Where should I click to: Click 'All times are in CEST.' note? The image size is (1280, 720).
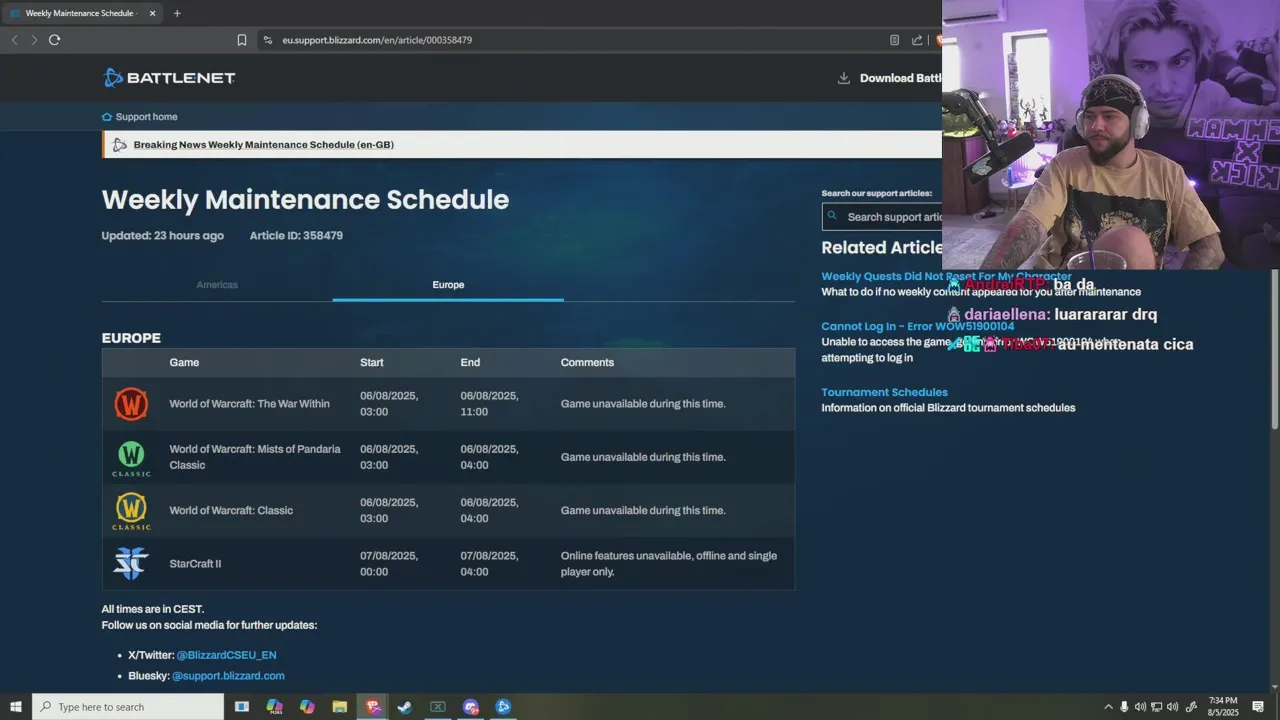153,609
